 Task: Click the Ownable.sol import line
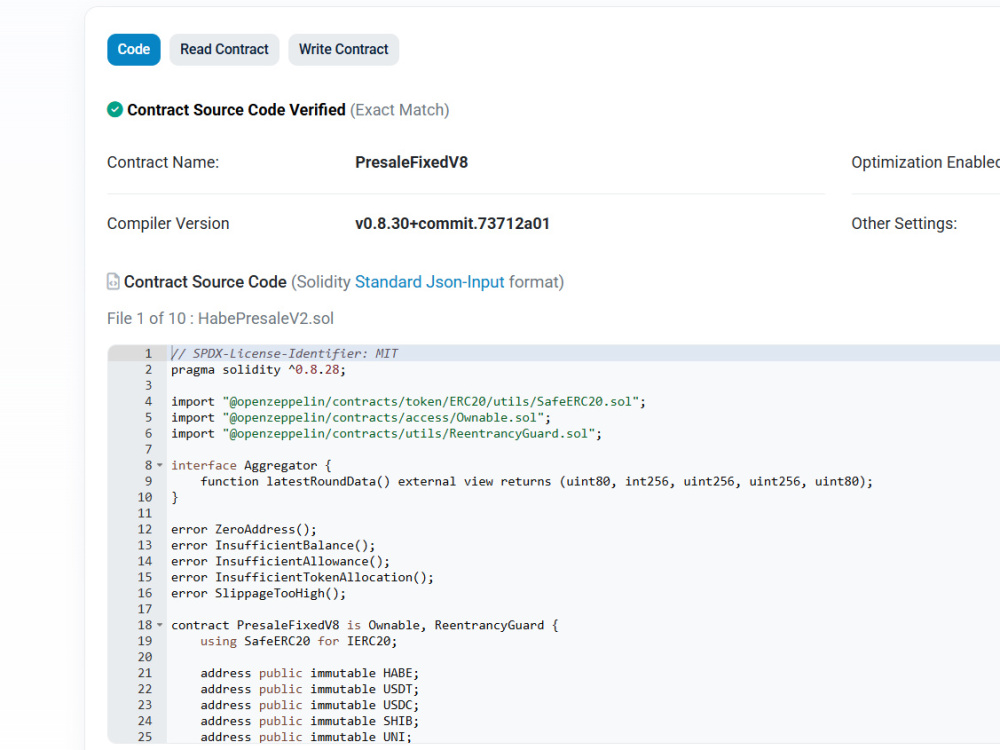tap(361, 418)
